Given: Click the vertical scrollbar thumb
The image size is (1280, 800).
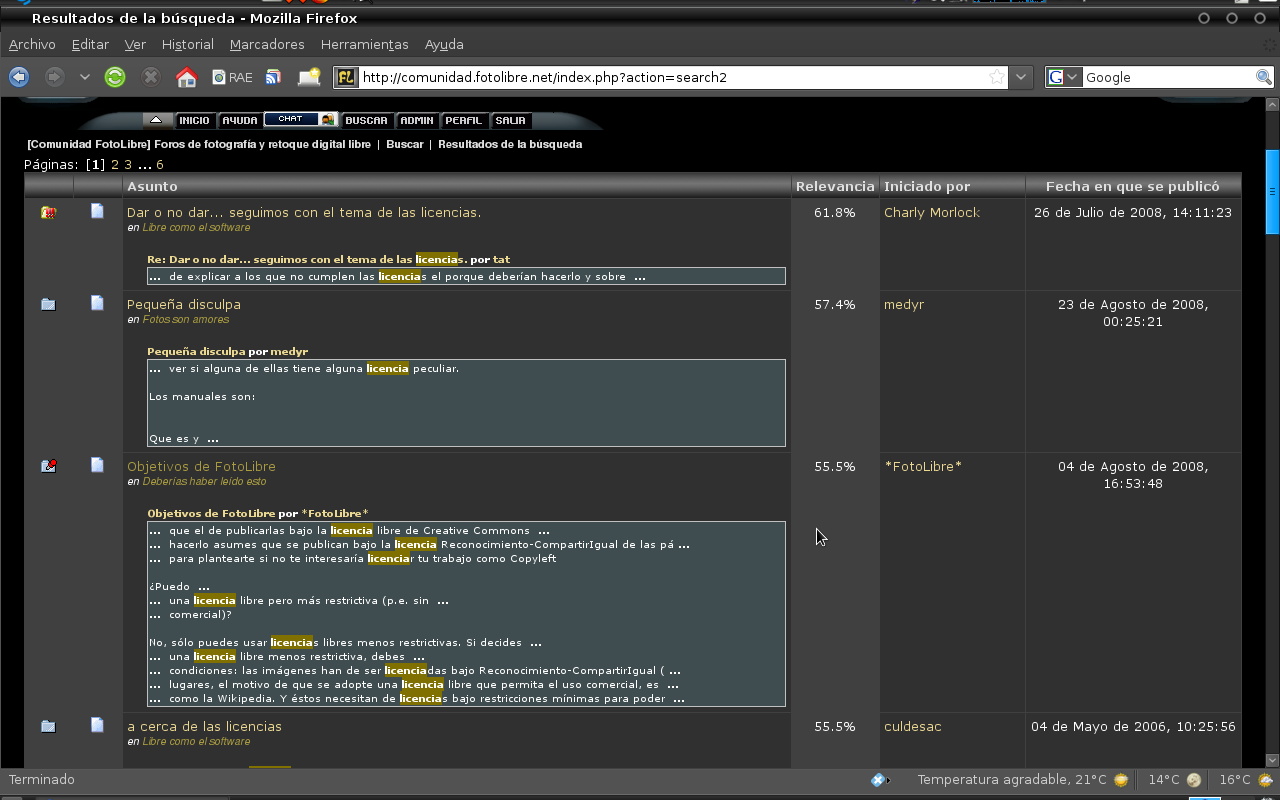Looking at the screenshot, I should coord(1272,191).
